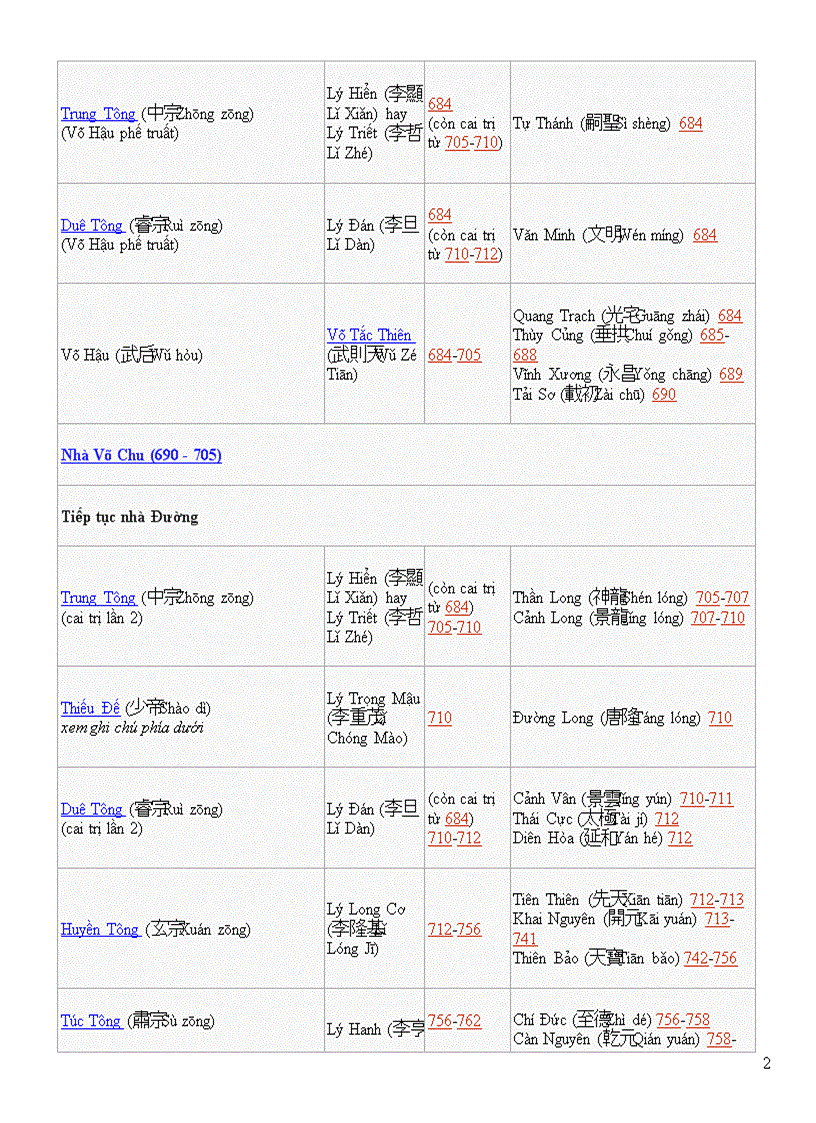Open Duệ Tông link above "Võ Hậu phế truất"
This screenshot has height=1123, width=816.
pos(92,225)
